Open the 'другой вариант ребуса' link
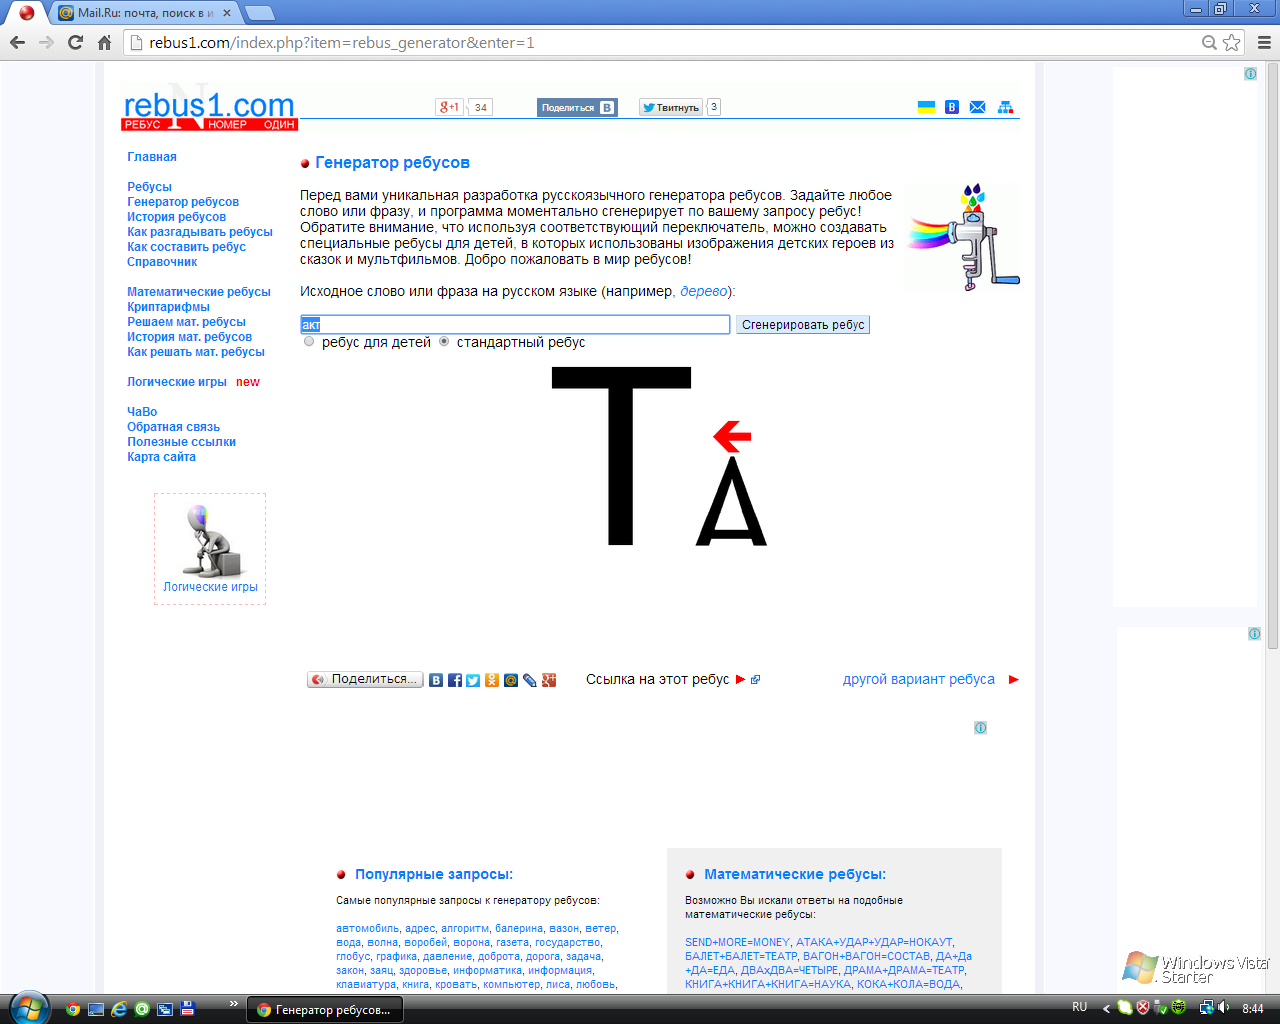1280x1024 pixels. click(x=919, y=679)
